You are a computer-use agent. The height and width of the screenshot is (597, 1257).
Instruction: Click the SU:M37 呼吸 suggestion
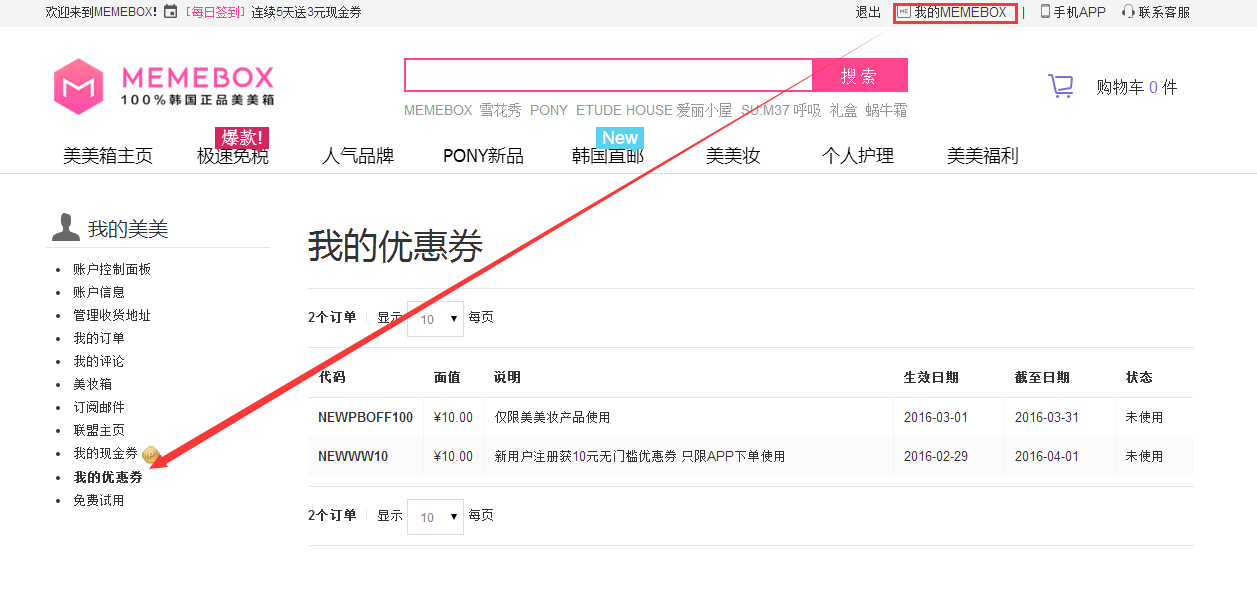tap(781, 110)
